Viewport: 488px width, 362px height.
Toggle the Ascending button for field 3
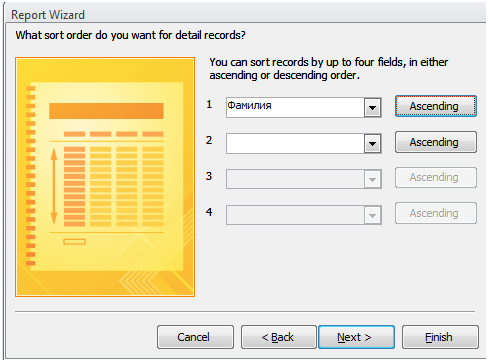(436, 177)
